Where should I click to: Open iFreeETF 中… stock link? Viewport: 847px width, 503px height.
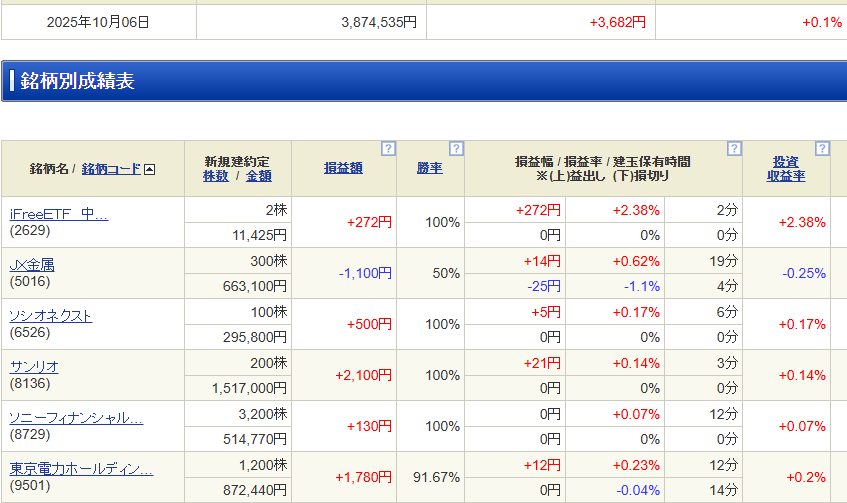(x=58, y=214)
